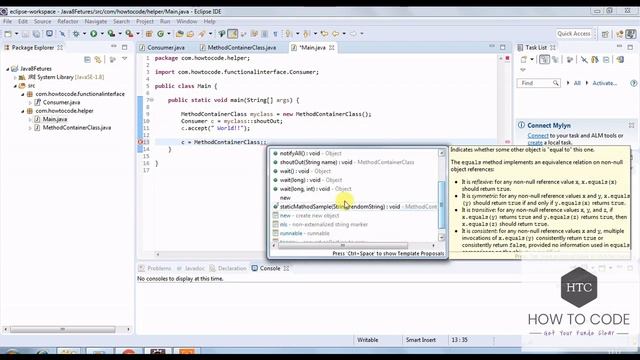Click the New file toolbar icon
This screenshot has height=360, width=640.
(x=8, y=34)
